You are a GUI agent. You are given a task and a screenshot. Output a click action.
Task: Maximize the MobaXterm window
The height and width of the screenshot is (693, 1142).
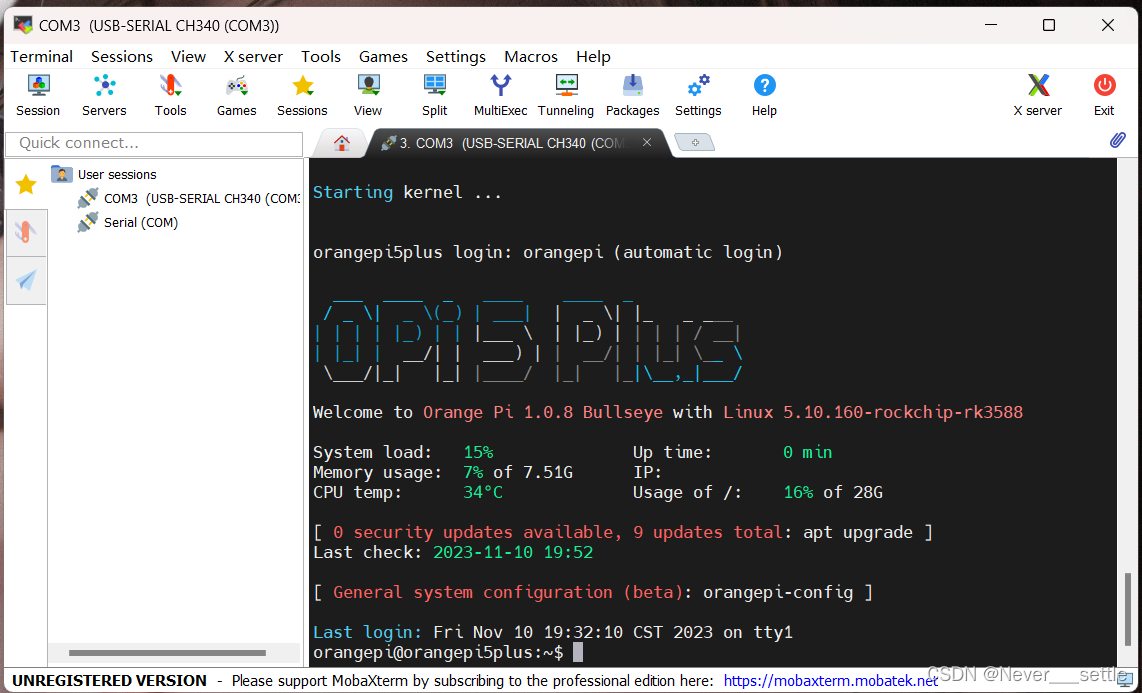pyautogui.click(x=1049, y=25)
